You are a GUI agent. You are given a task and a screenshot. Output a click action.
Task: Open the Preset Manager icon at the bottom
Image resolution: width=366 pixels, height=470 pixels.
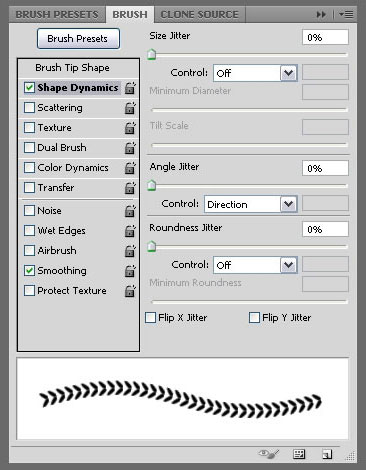(x=299, y=454)
